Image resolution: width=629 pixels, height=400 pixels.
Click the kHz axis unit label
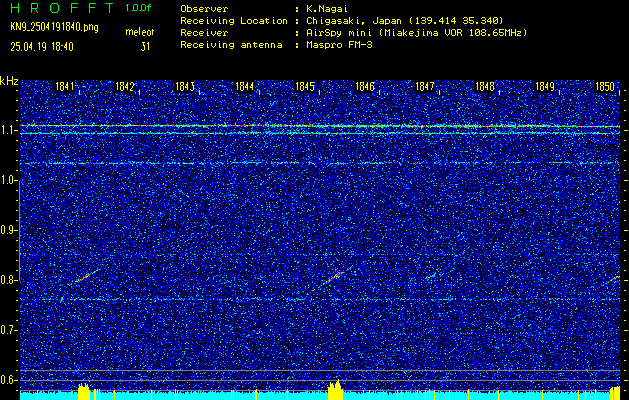coord(9,81)
